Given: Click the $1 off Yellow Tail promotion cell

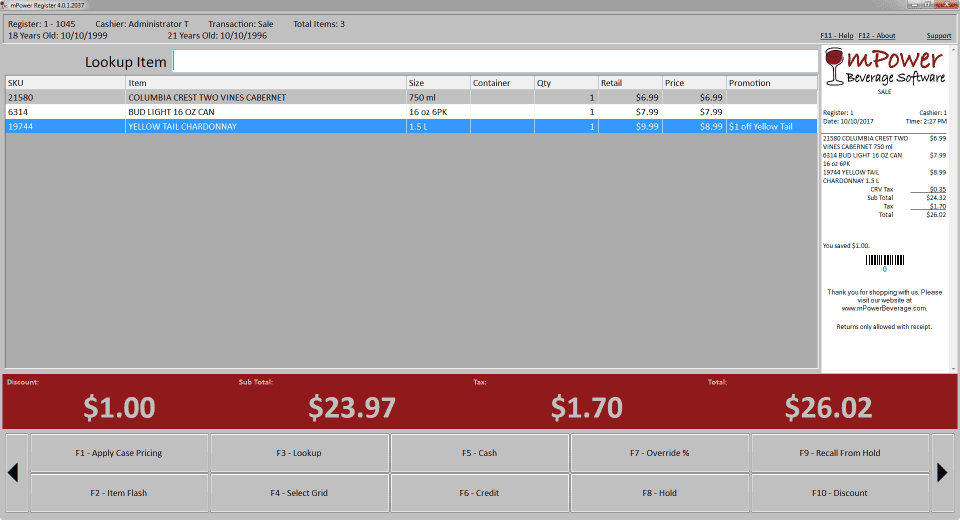Looking at the screenshot, I should pos(772,127).
